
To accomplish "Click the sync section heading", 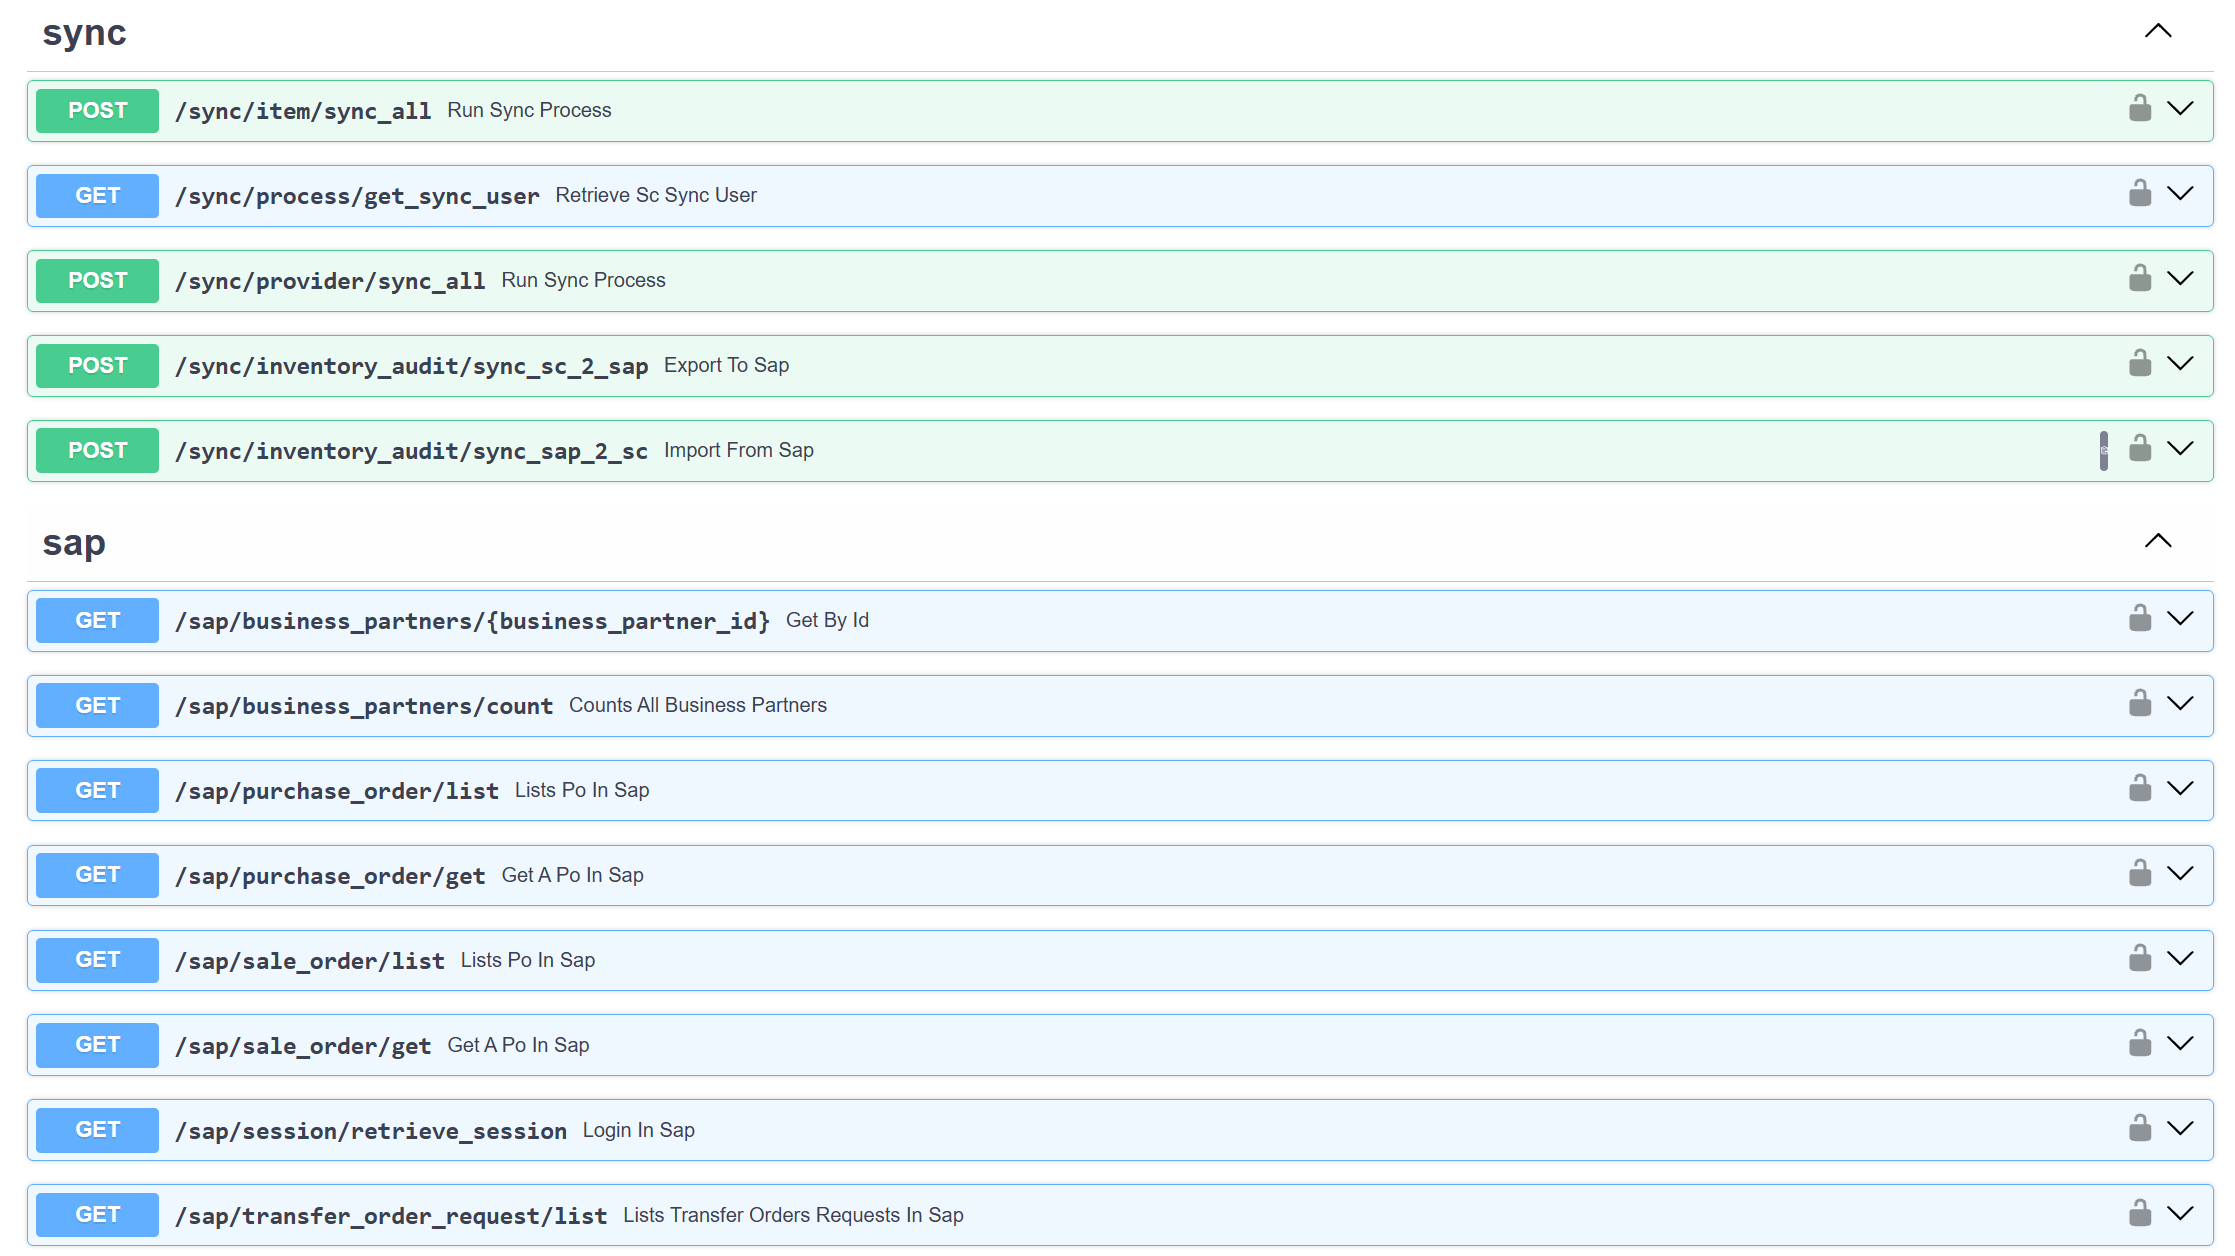I will coord(84,33).
